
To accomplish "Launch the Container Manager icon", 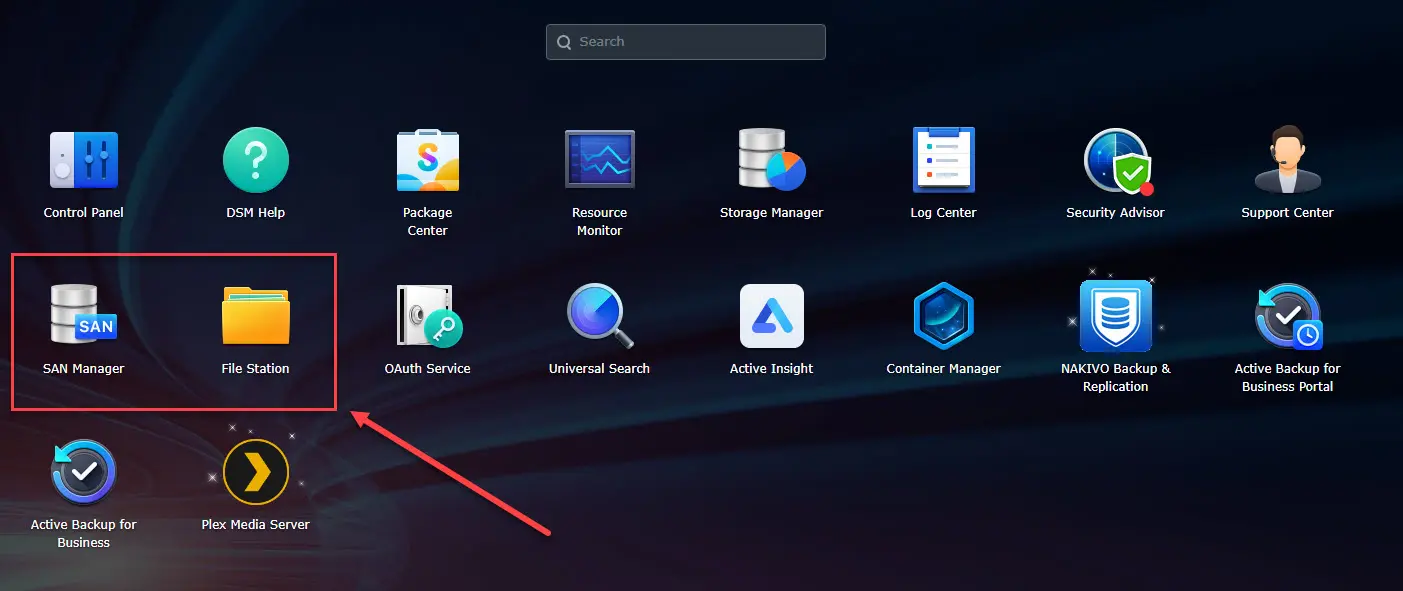I will [944, 316].
